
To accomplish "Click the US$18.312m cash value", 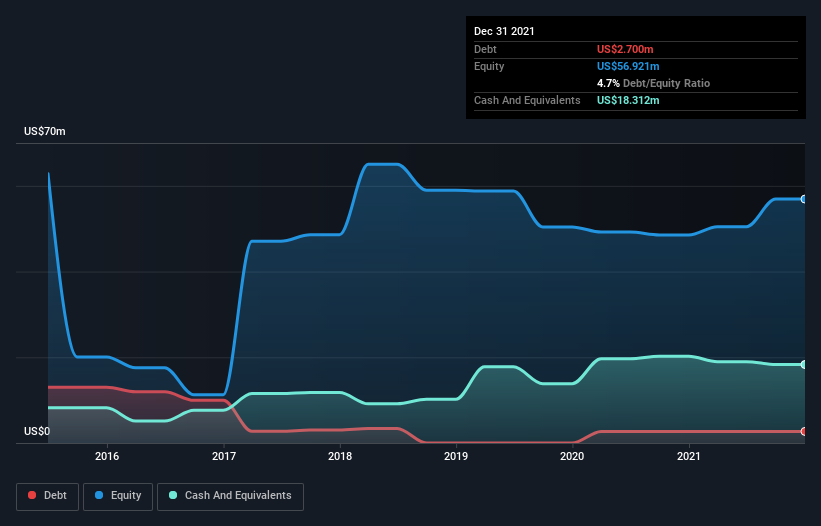I will click(x=628, y=100).
